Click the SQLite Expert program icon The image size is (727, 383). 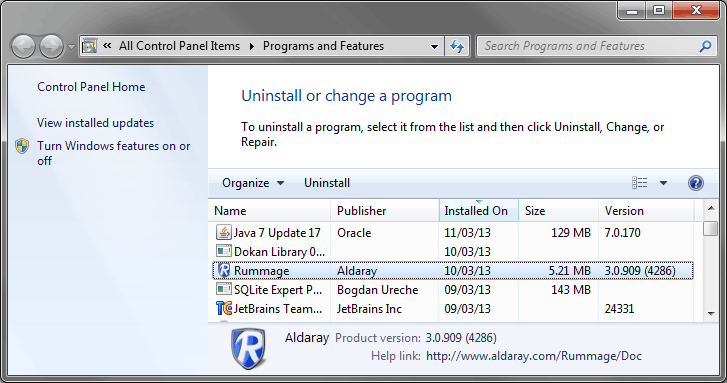tap(224, 289)
